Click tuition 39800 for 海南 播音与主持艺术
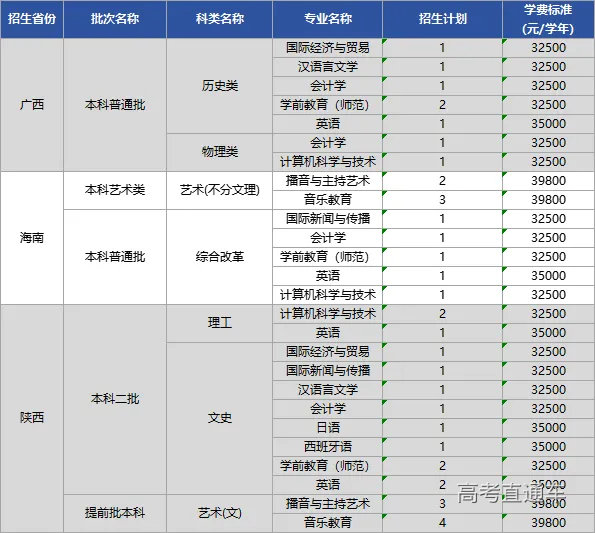 click(548, 181)
